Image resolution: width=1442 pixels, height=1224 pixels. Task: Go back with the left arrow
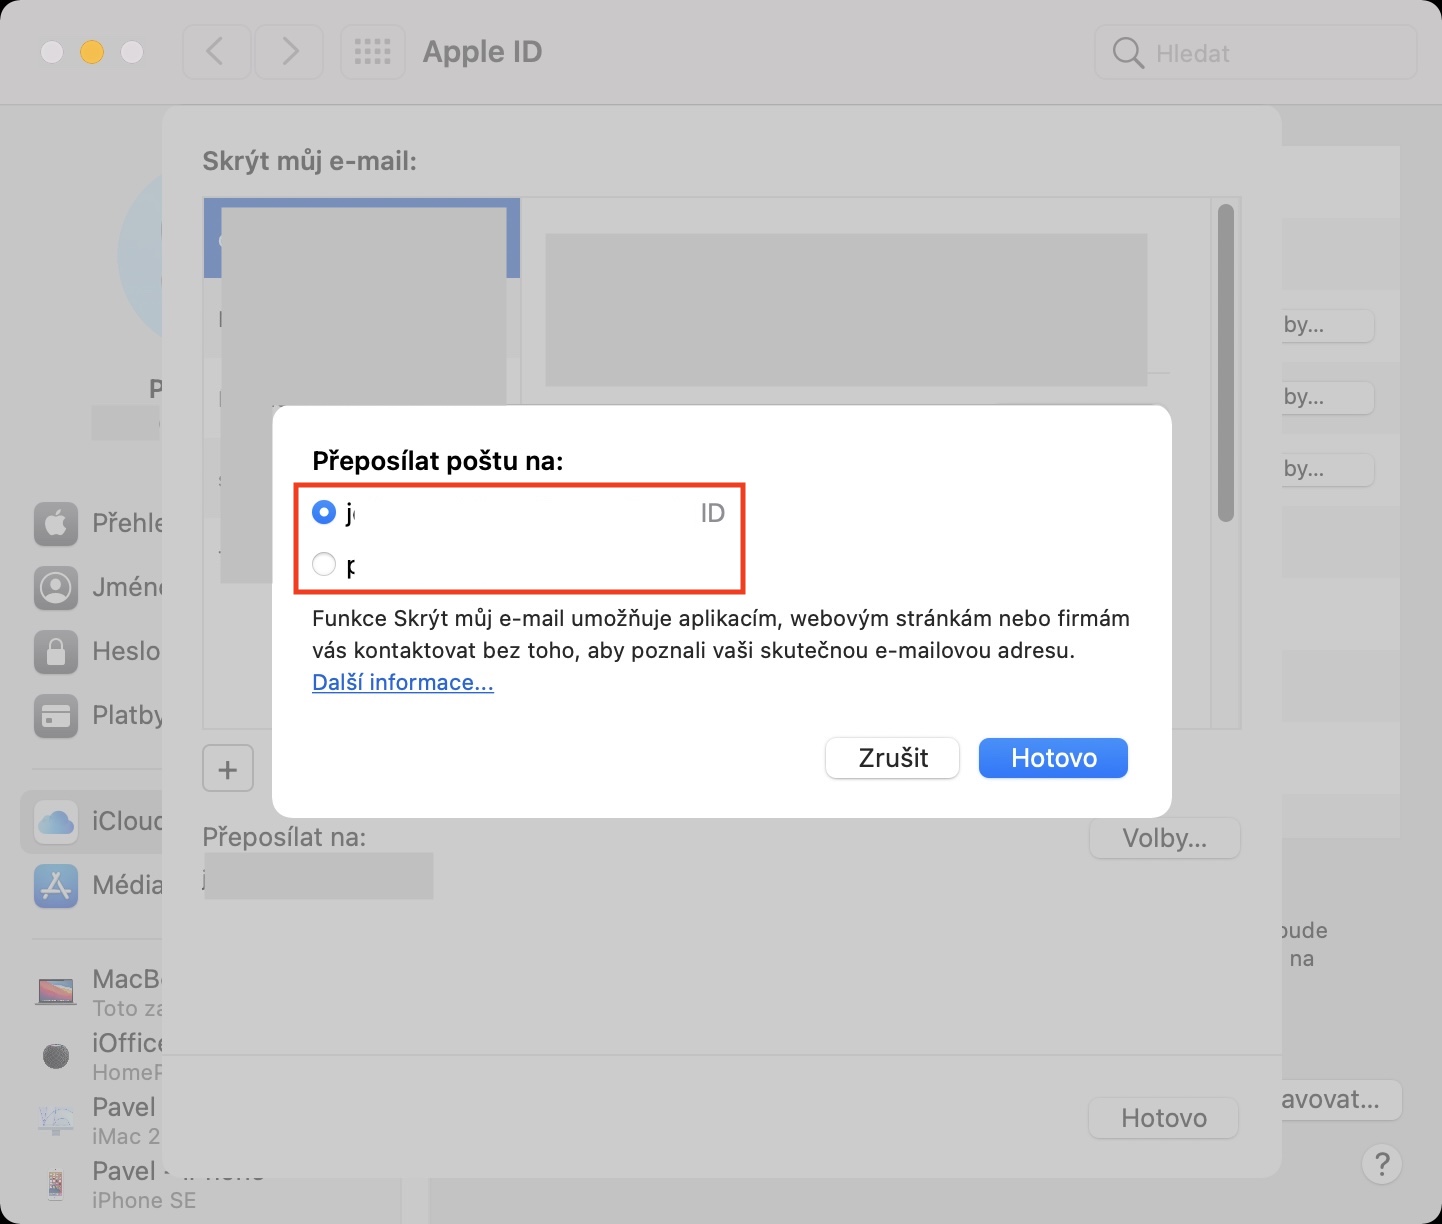click(x=216, y=52)
